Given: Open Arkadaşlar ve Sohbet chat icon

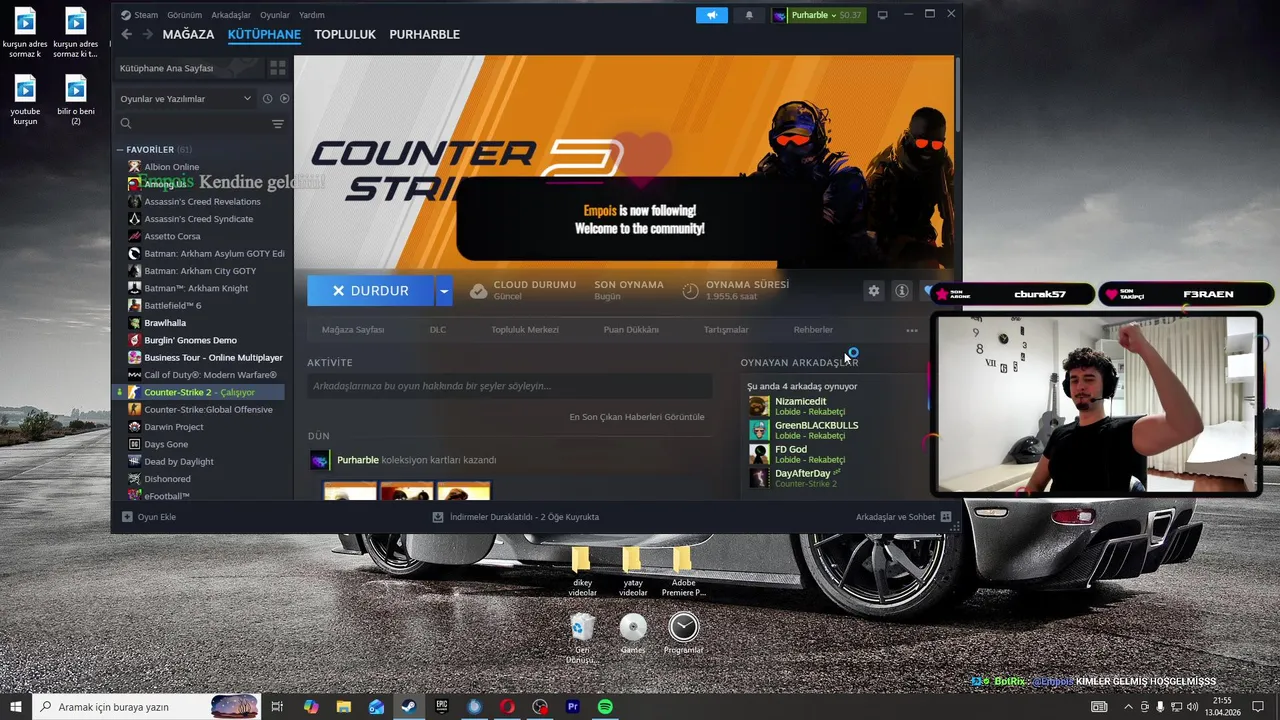Looking at the screenshot, I should pos(946,517).
